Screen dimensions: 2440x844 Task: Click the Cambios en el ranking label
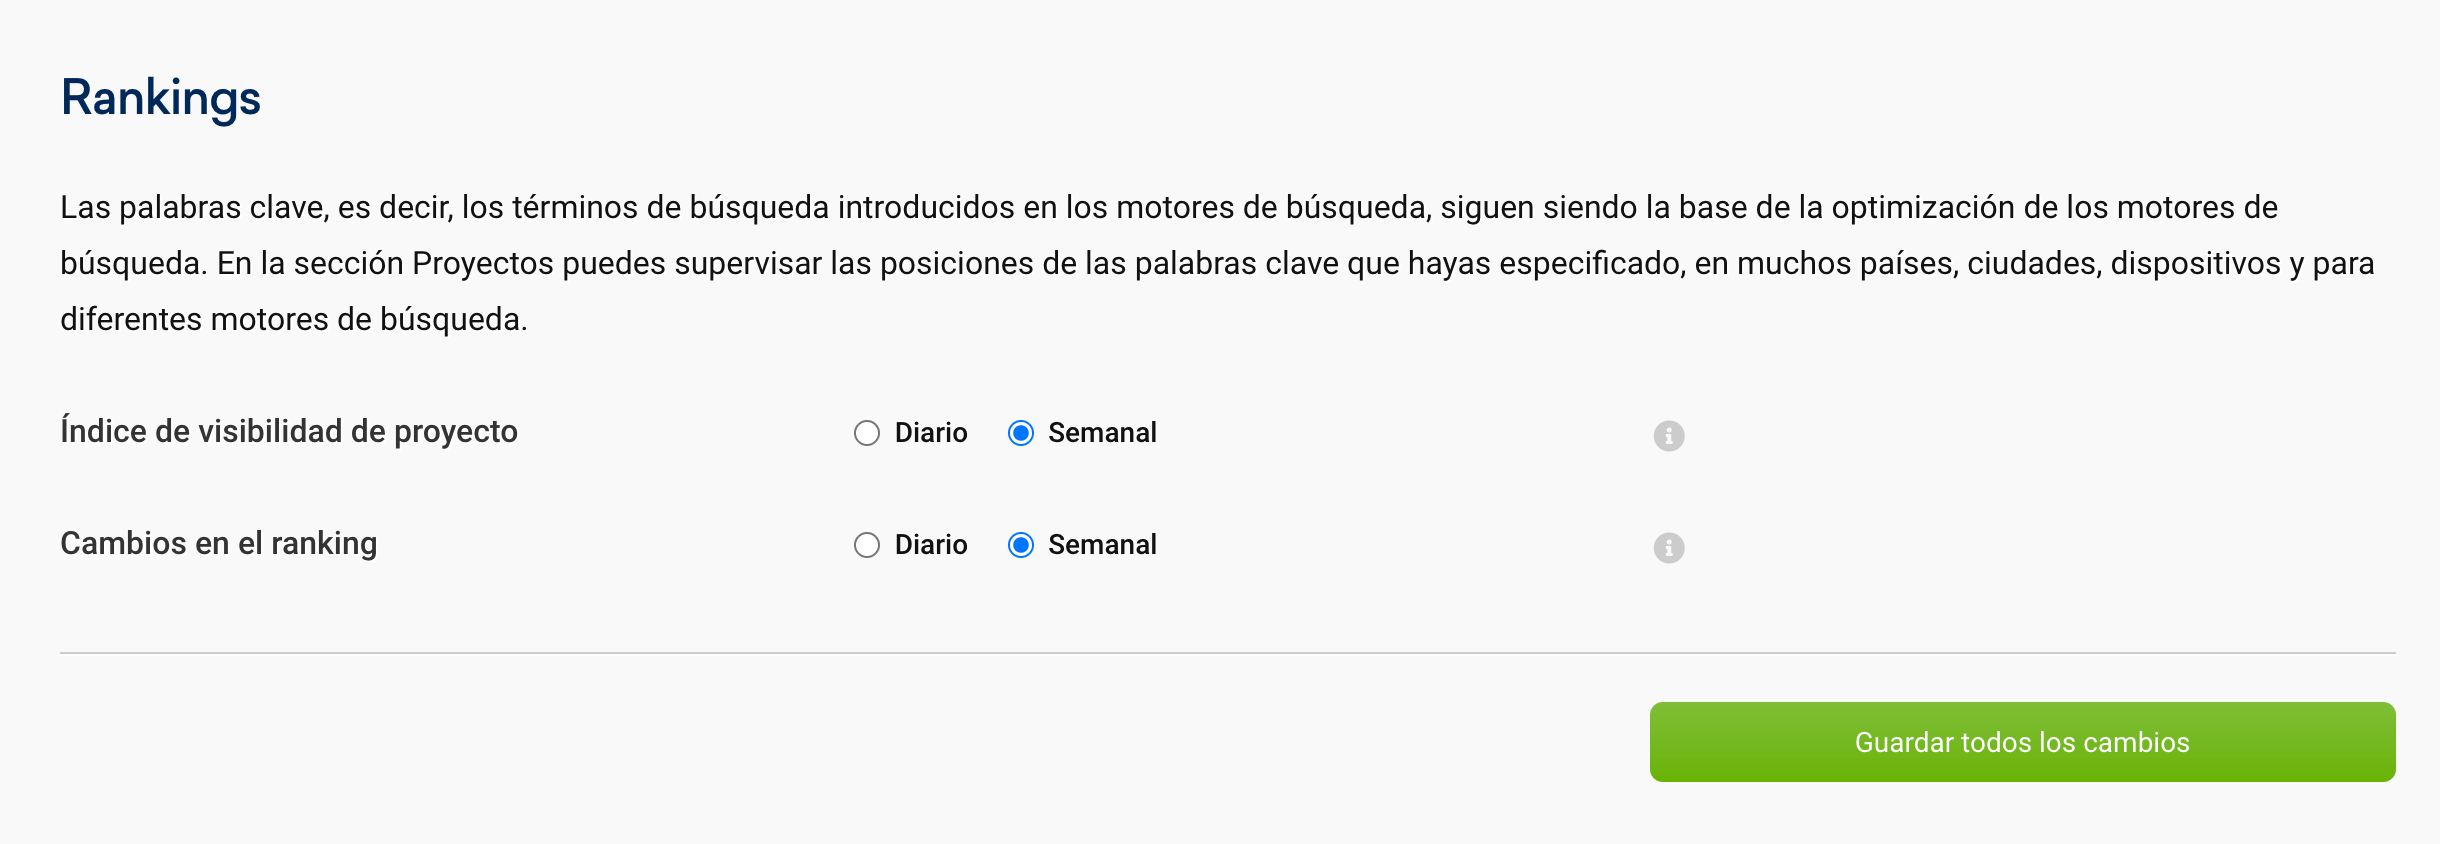pyautogui.click(x=219, y=543)
